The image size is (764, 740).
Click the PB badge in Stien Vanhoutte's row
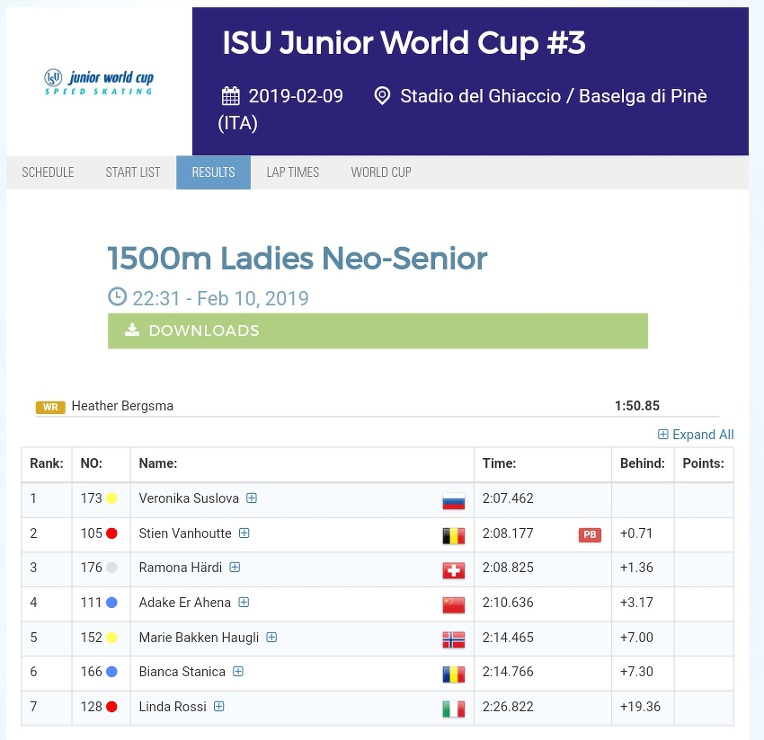(x=589, y=535)
